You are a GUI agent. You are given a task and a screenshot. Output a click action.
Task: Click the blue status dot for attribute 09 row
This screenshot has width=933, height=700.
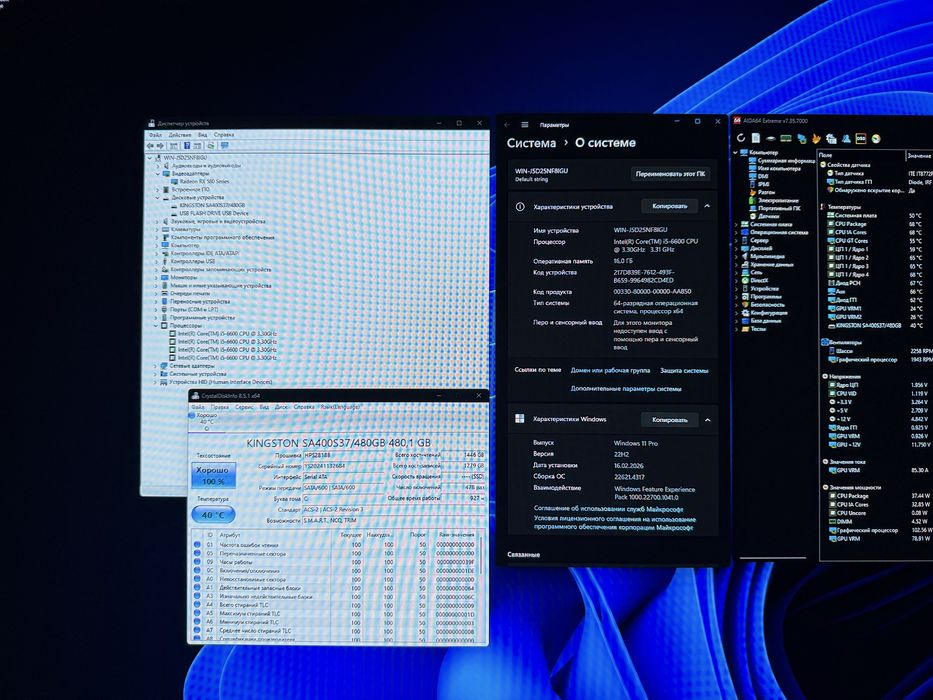coord(197,561)
